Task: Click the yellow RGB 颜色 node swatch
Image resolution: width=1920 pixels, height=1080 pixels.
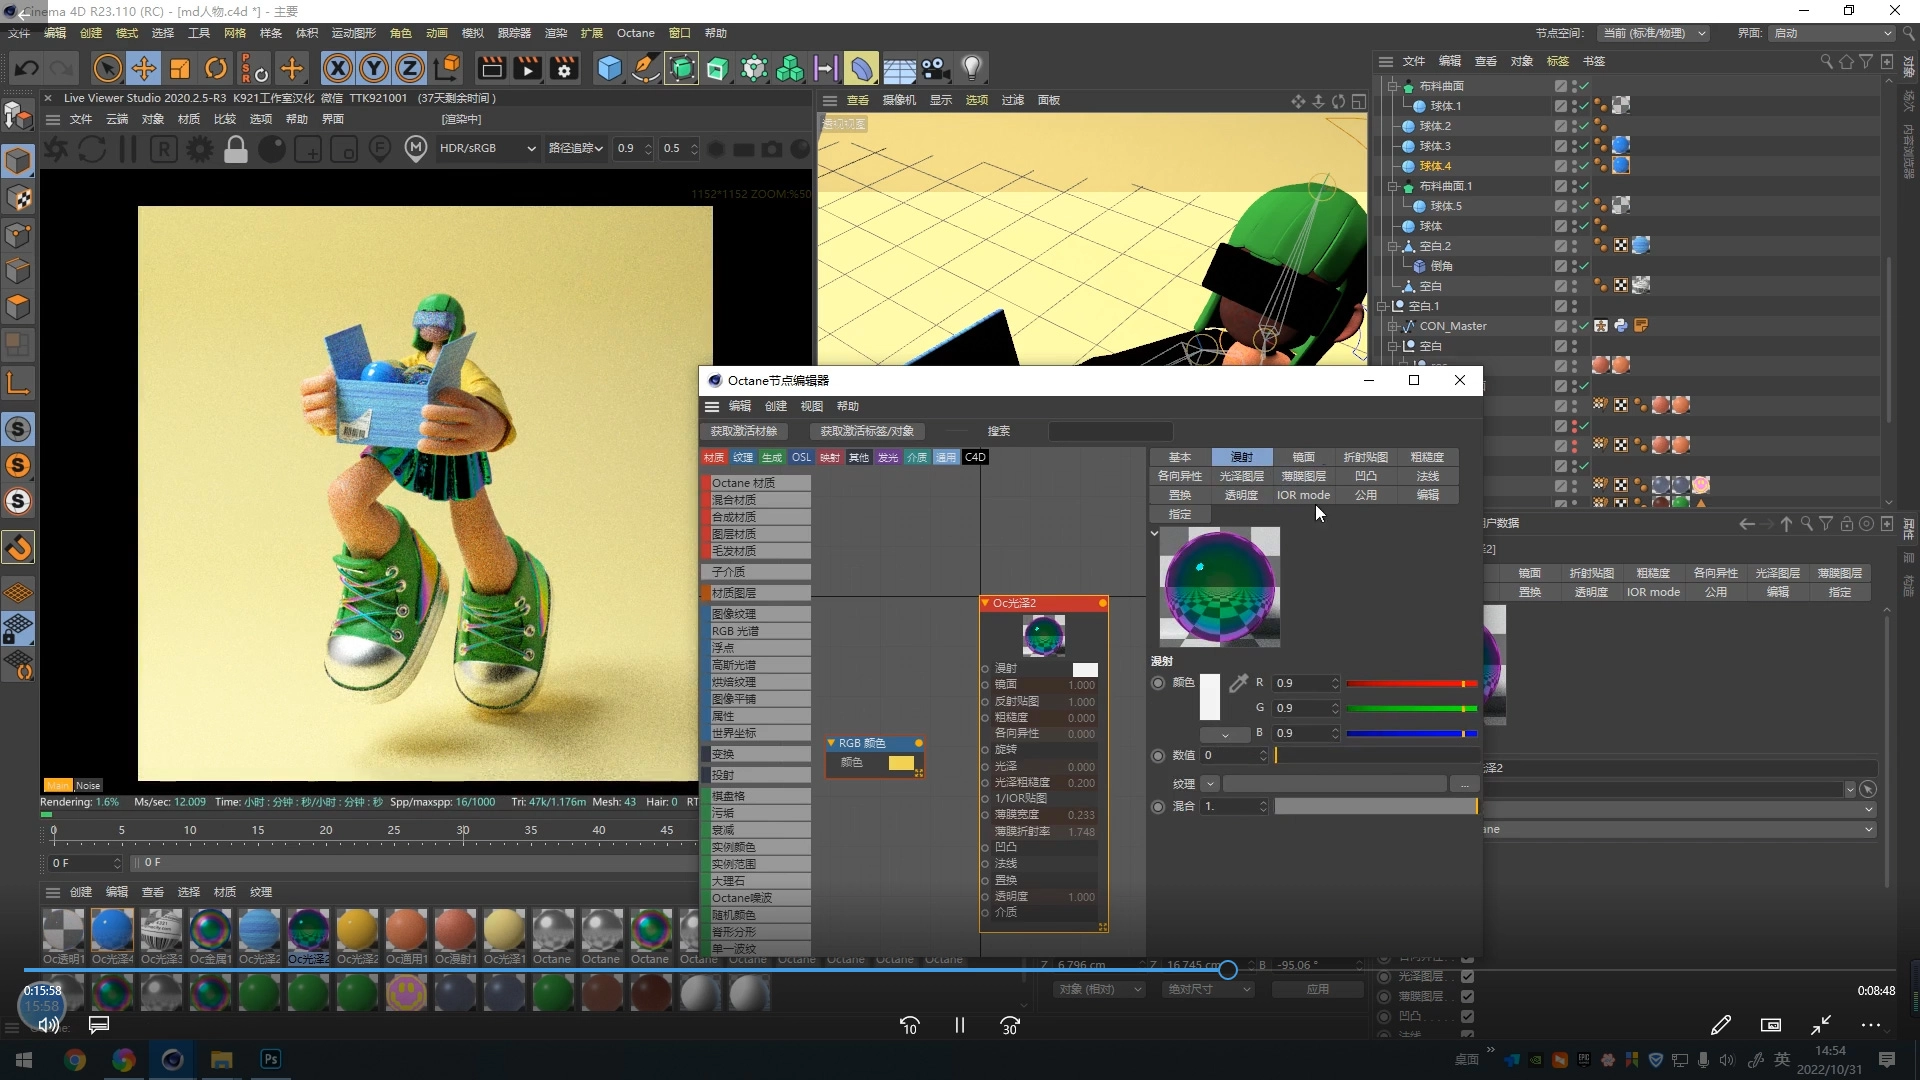Action: tap(901, 763)
